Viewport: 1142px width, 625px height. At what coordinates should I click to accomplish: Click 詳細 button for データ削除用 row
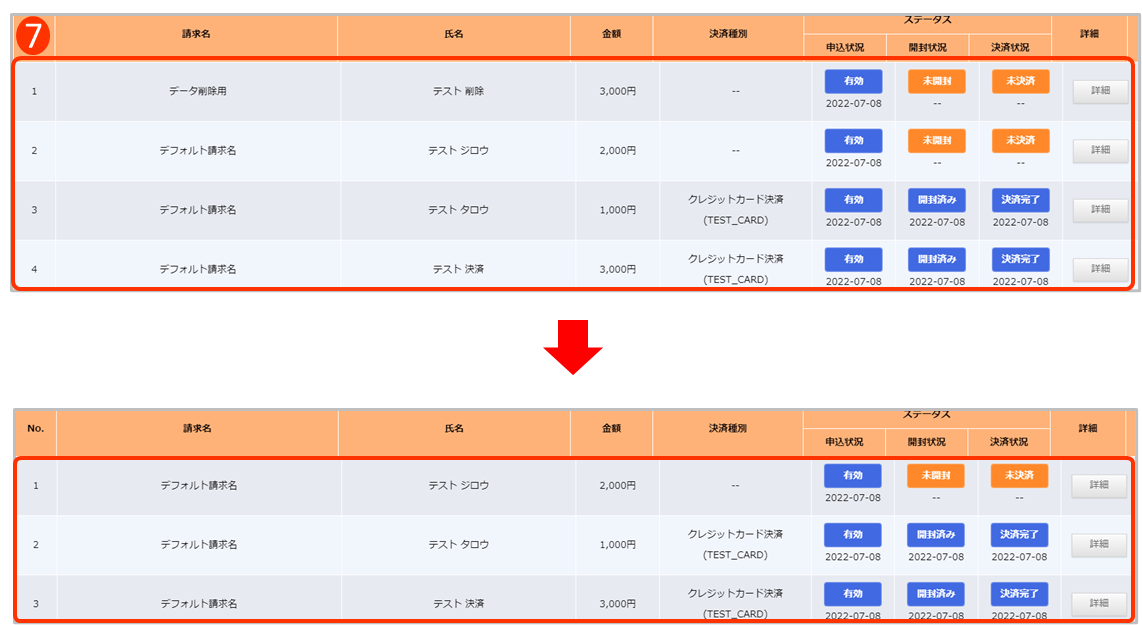(x=1100, y=92)
